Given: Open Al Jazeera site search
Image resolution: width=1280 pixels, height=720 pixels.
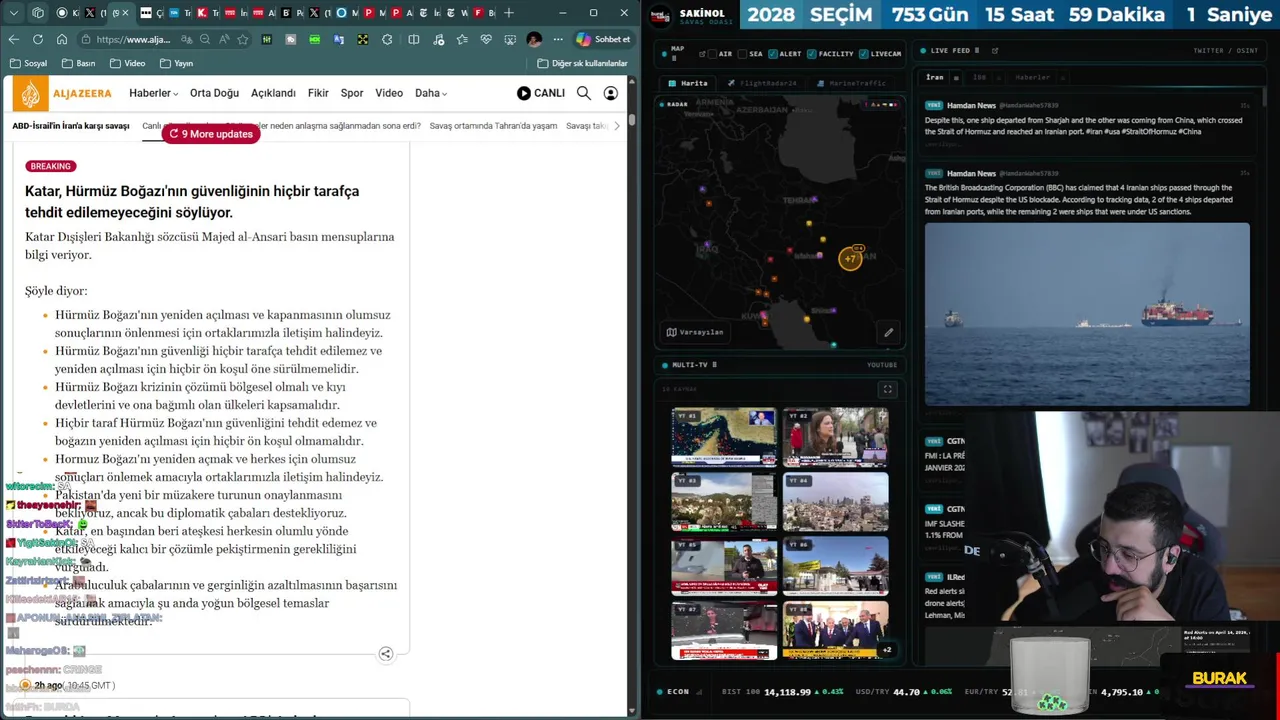Looking at the screenshot, I should (584, 93).
